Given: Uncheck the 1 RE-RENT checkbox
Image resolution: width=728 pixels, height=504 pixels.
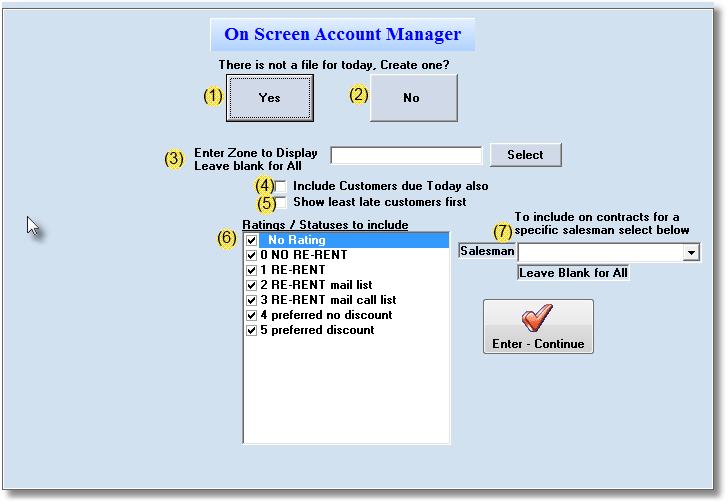Looking at the screenshot, I should click(x=252, y=270).
